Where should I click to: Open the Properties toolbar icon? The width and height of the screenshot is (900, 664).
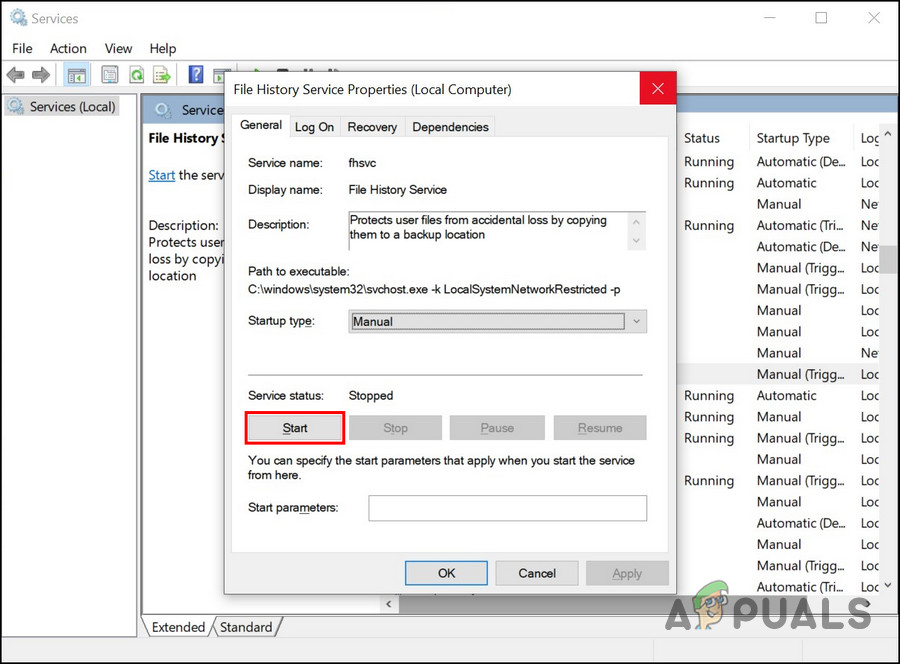click(109, 75)
